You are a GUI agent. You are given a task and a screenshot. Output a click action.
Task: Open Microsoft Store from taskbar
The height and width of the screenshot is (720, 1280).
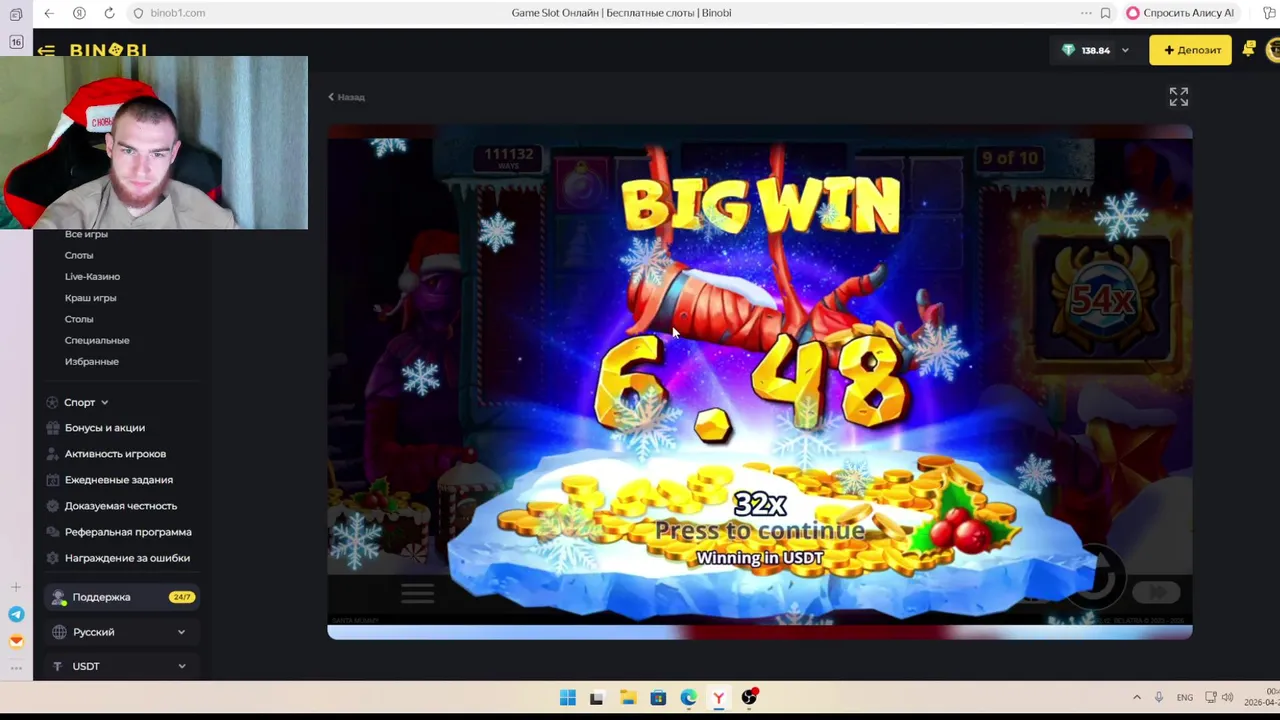click(658, 698)
